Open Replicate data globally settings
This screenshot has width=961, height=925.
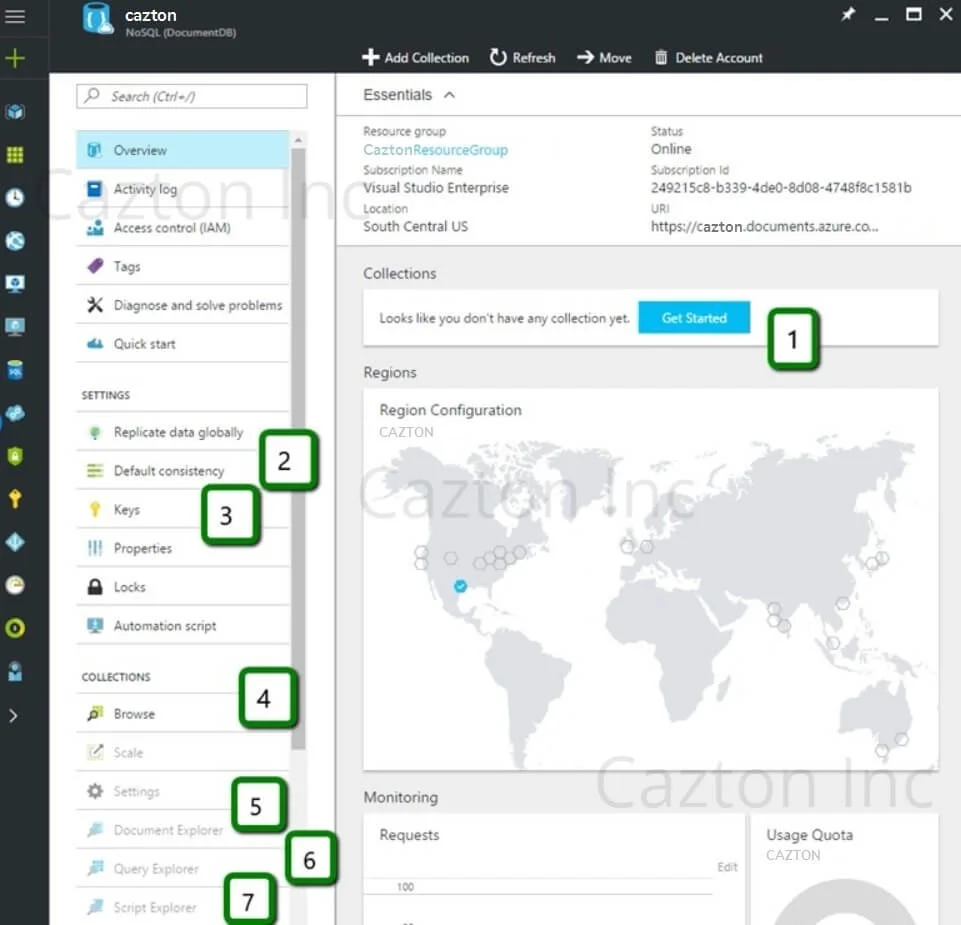[183, 432]
